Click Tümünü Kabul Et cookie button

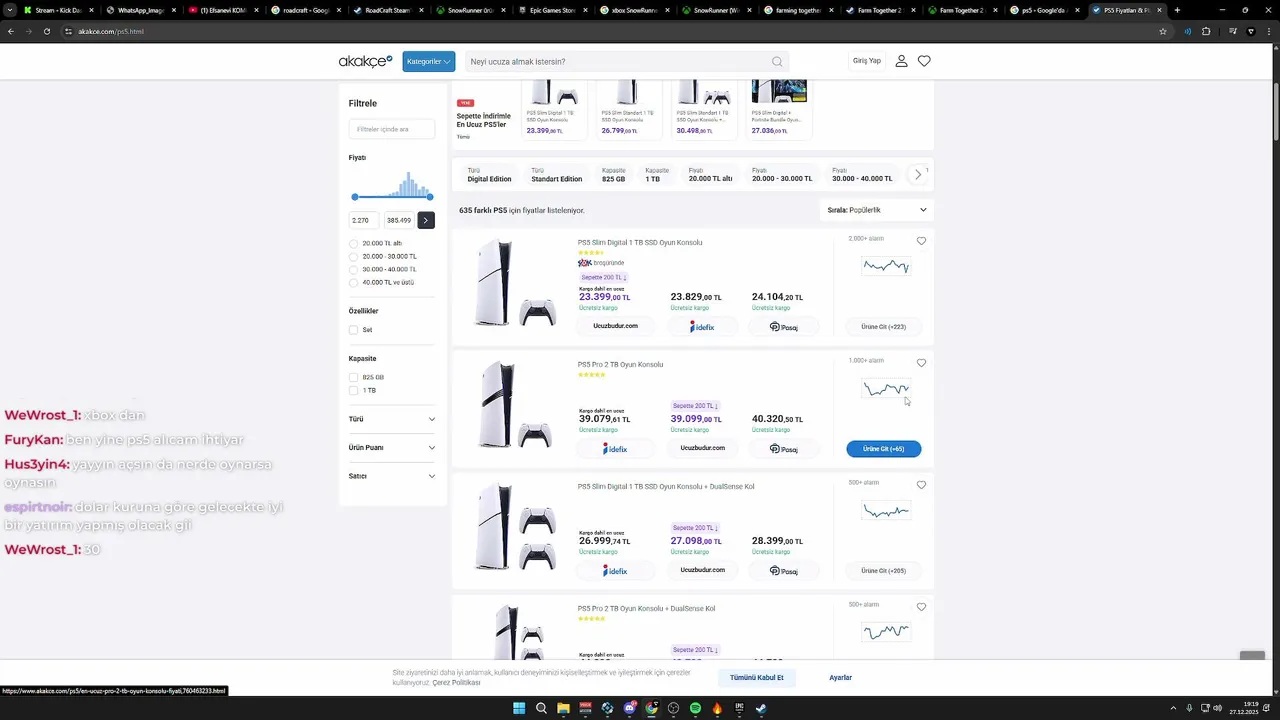pos(757,678)
